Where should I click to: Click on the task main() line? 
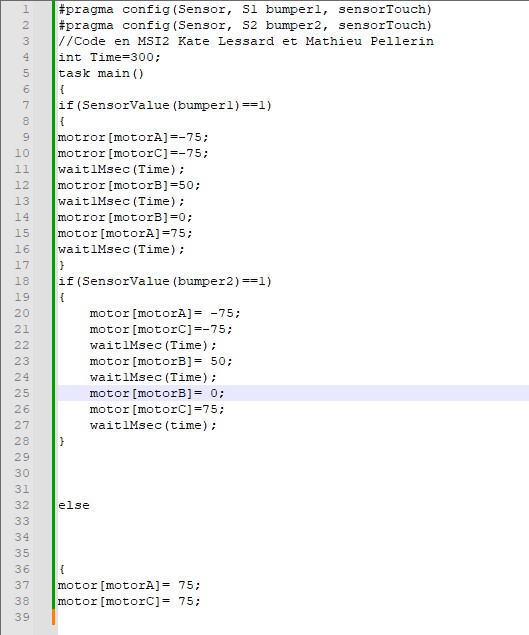click(101, 73)
